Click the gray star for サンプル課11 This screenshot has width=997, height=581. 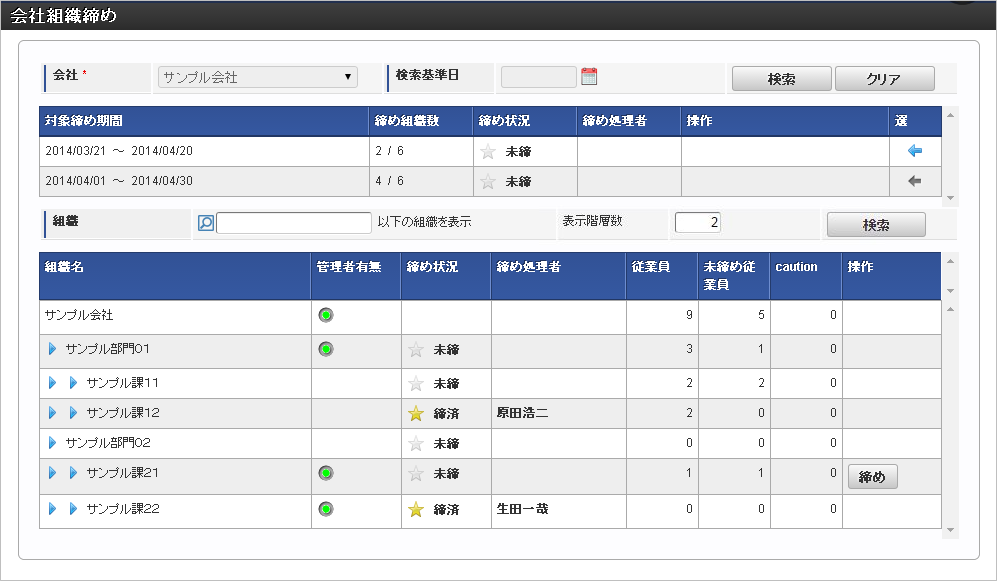coord(416,383)
